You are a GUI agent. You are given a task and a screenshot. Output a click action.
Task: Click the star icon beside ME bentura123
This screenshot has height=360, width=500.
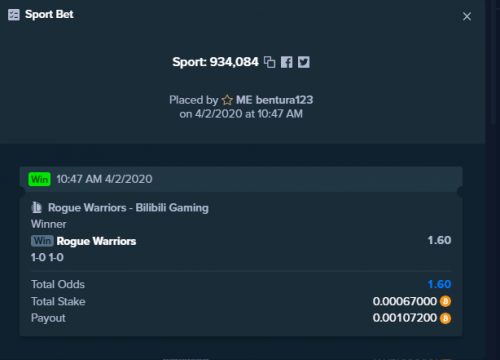[x=227, y=100]
